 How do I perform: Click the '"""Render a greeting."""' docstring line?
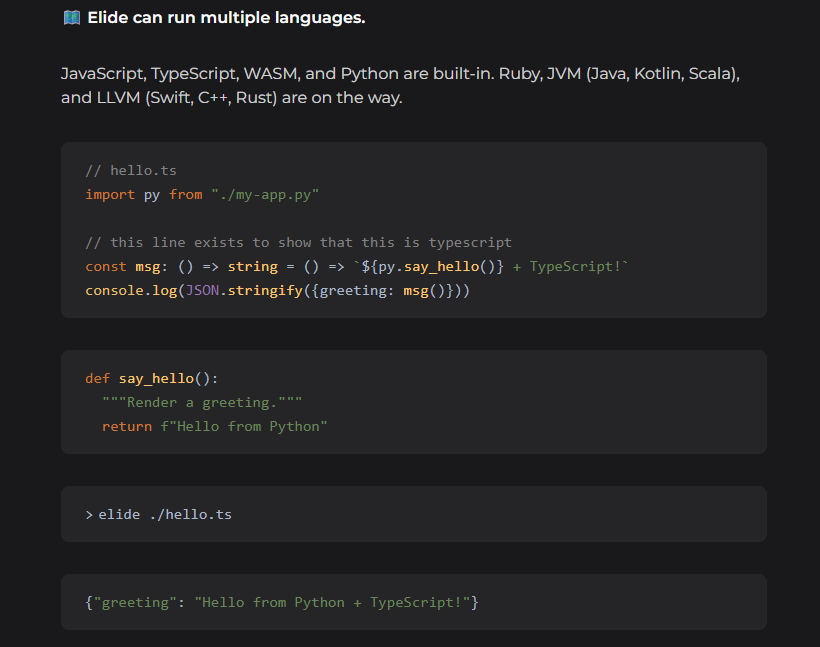202,402
